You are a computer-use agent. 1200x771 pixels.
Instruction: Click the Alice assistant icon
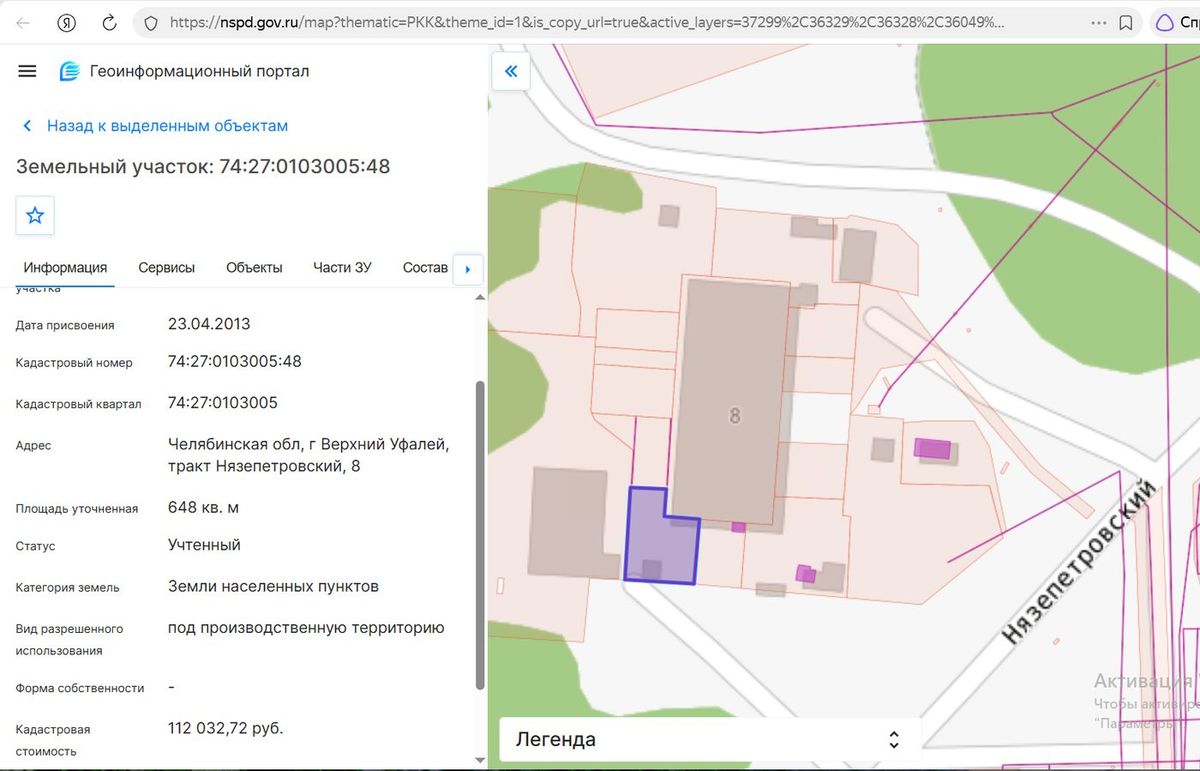(x=1164, y=22)
